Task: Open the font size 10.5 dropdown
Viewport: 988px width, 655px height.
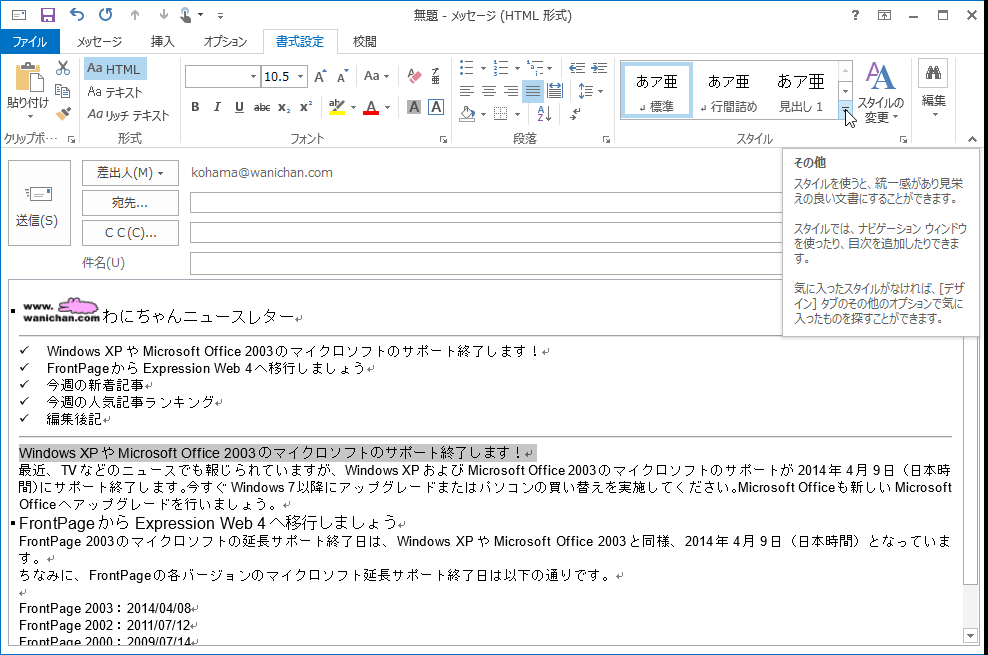Action: point(301,76)
